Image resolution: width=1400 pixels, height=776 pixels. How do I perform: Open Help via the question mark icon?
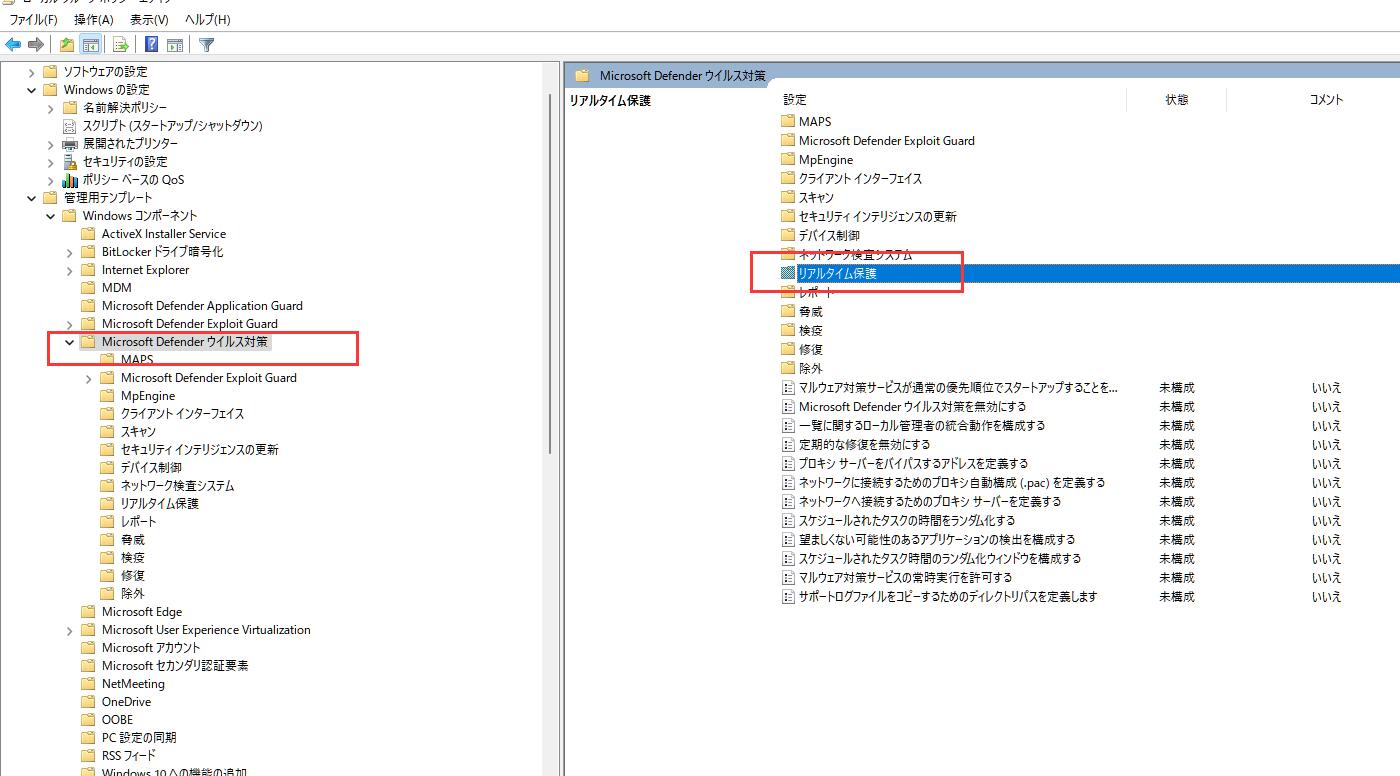coord(151,44)
